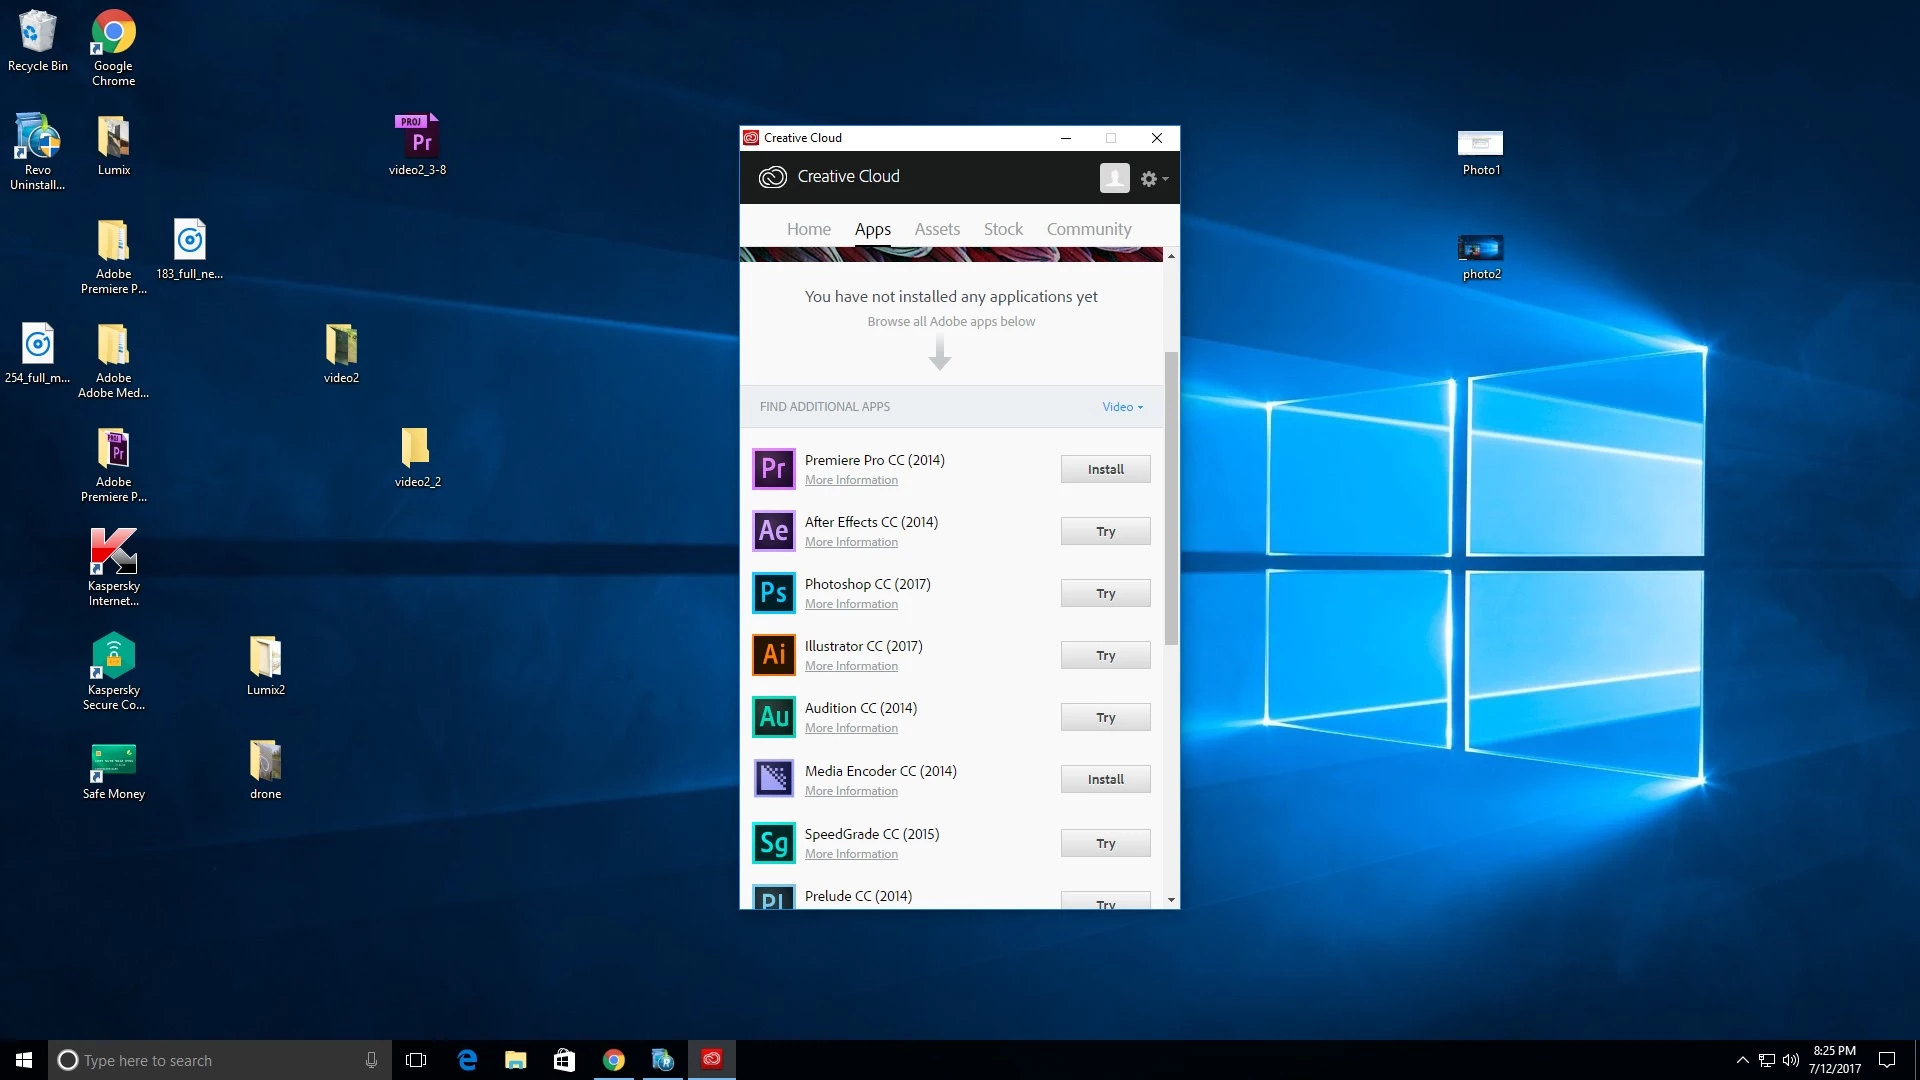Click the Illustrator Ai icon
The height and width of the screenshot is (1080, 1920).
[773, 655]
